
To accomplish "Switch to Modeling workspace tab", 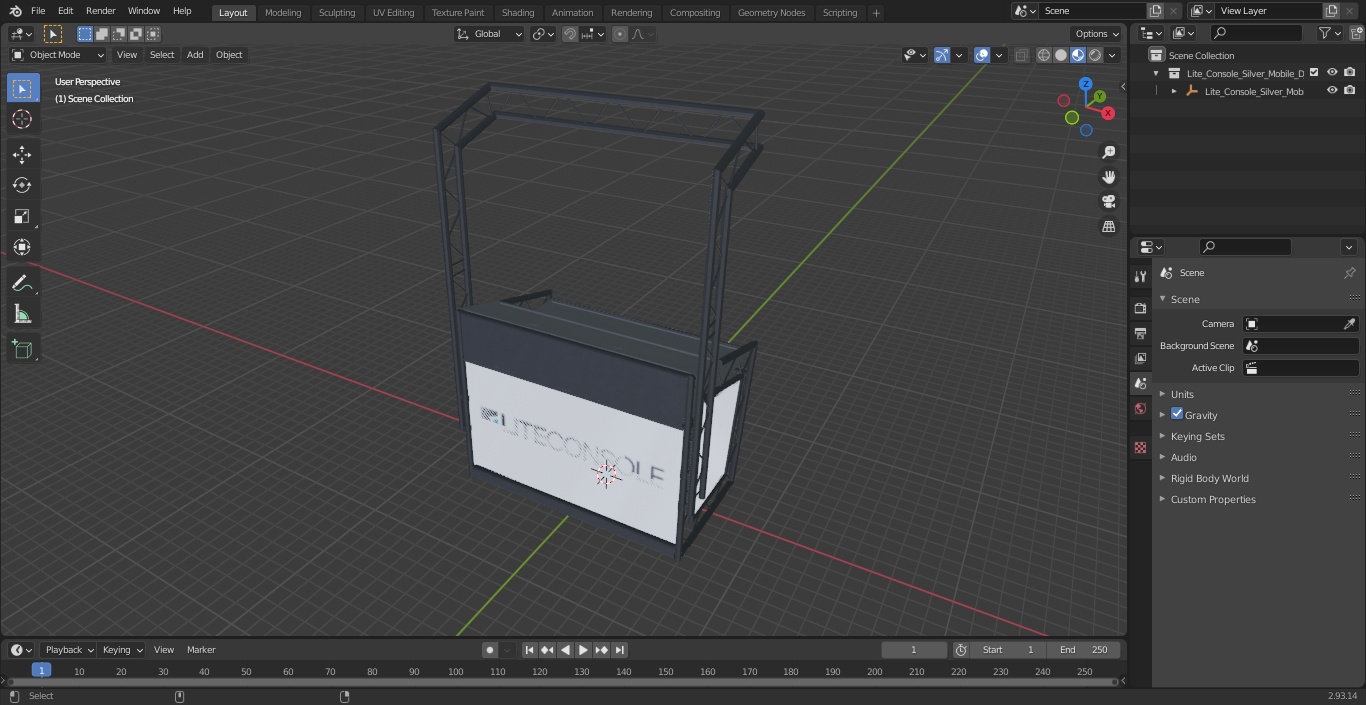I will [283, 13].
